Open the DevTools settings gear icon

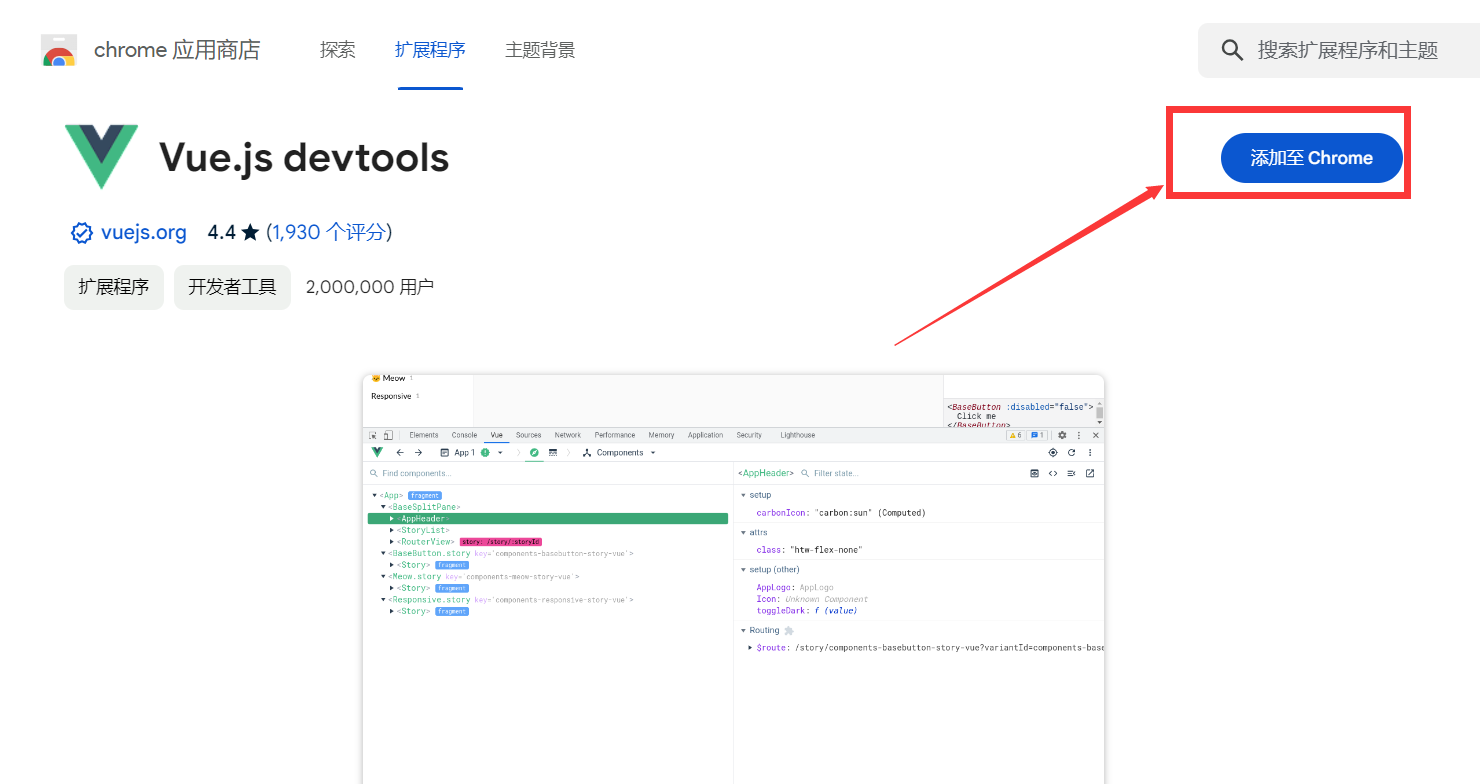[1062, 434]
